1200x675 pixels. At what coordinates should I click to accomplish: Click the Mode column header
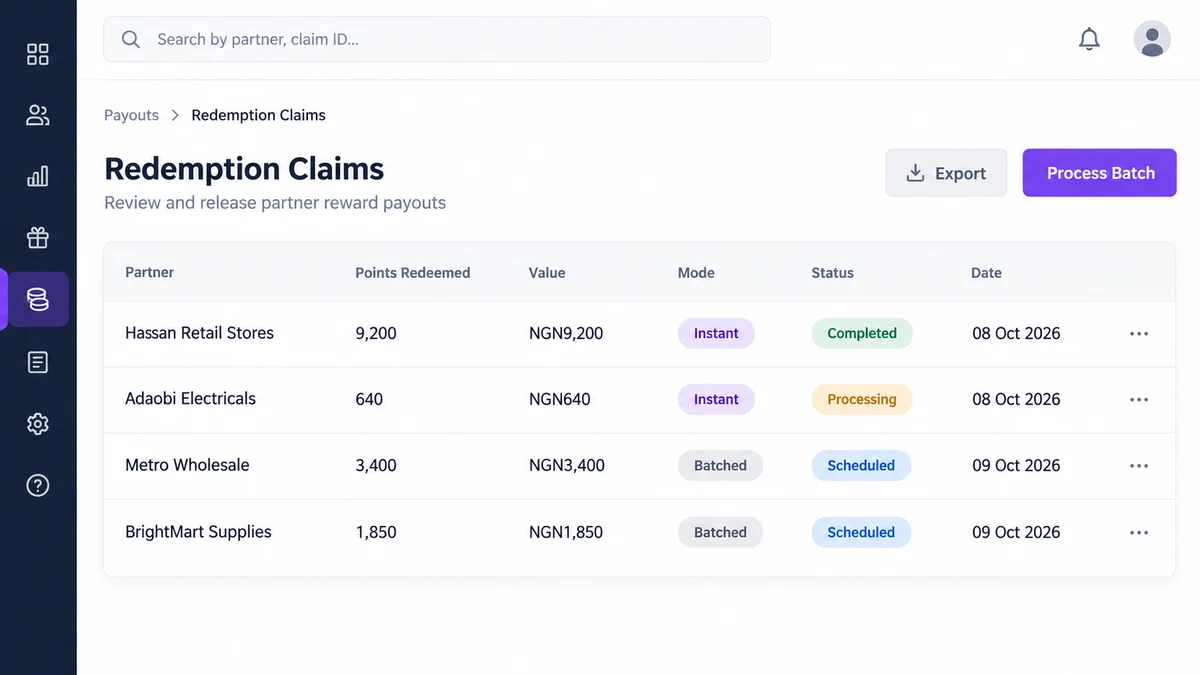(696, 273)
